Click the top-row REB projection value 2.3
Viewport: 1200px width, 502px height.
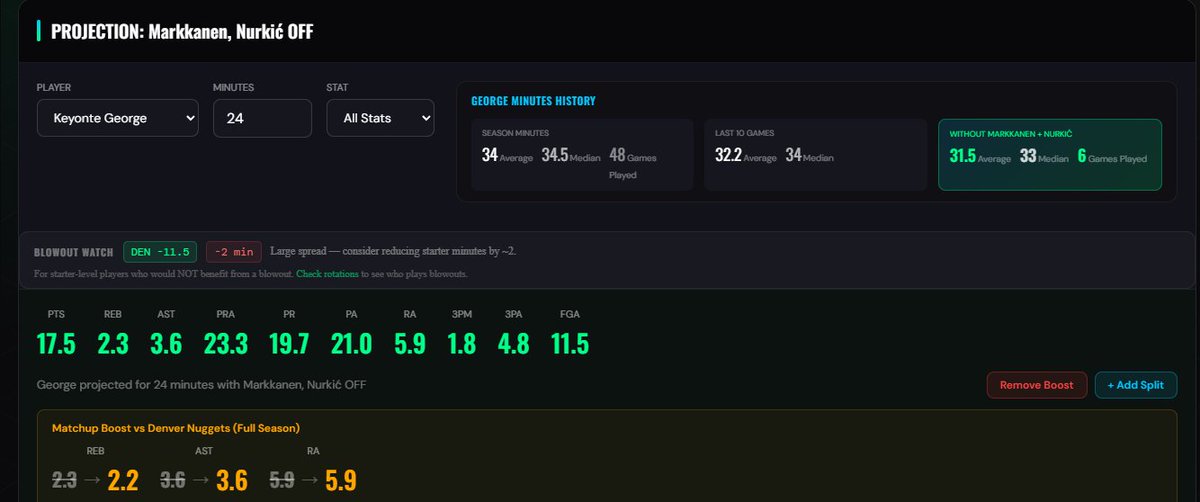point(115,344)
